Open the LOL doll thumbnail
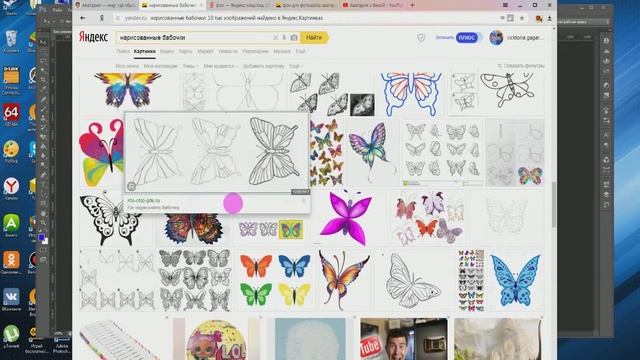Image resolution: width=640 pixels, height=360 pixels. tap(216, 339)
